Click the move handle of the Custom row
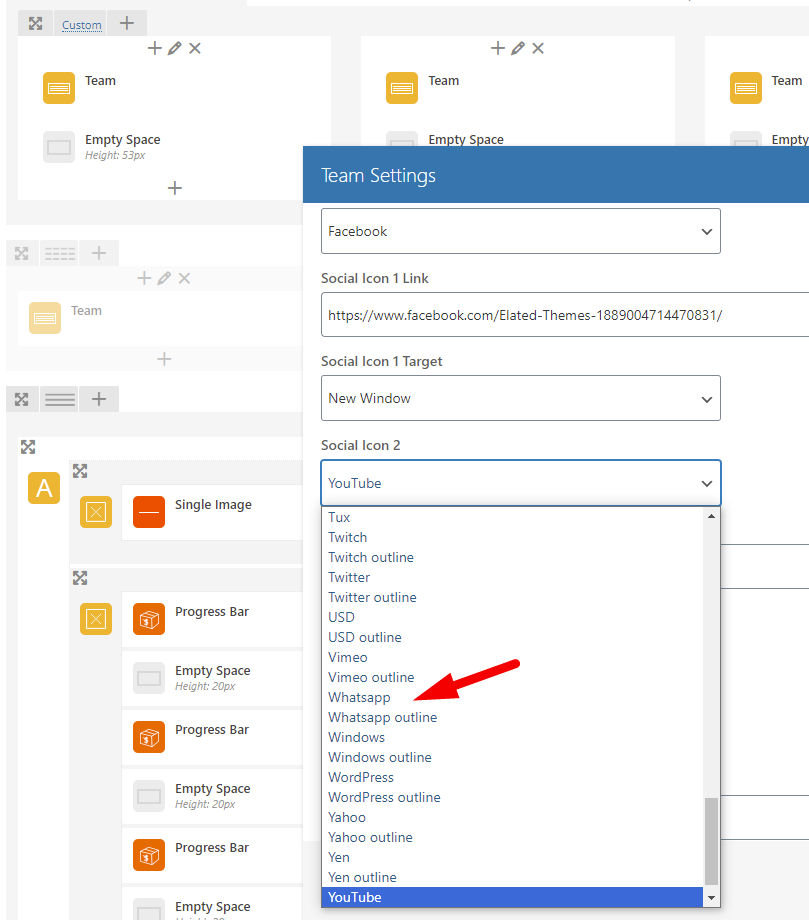 (36, 23)
